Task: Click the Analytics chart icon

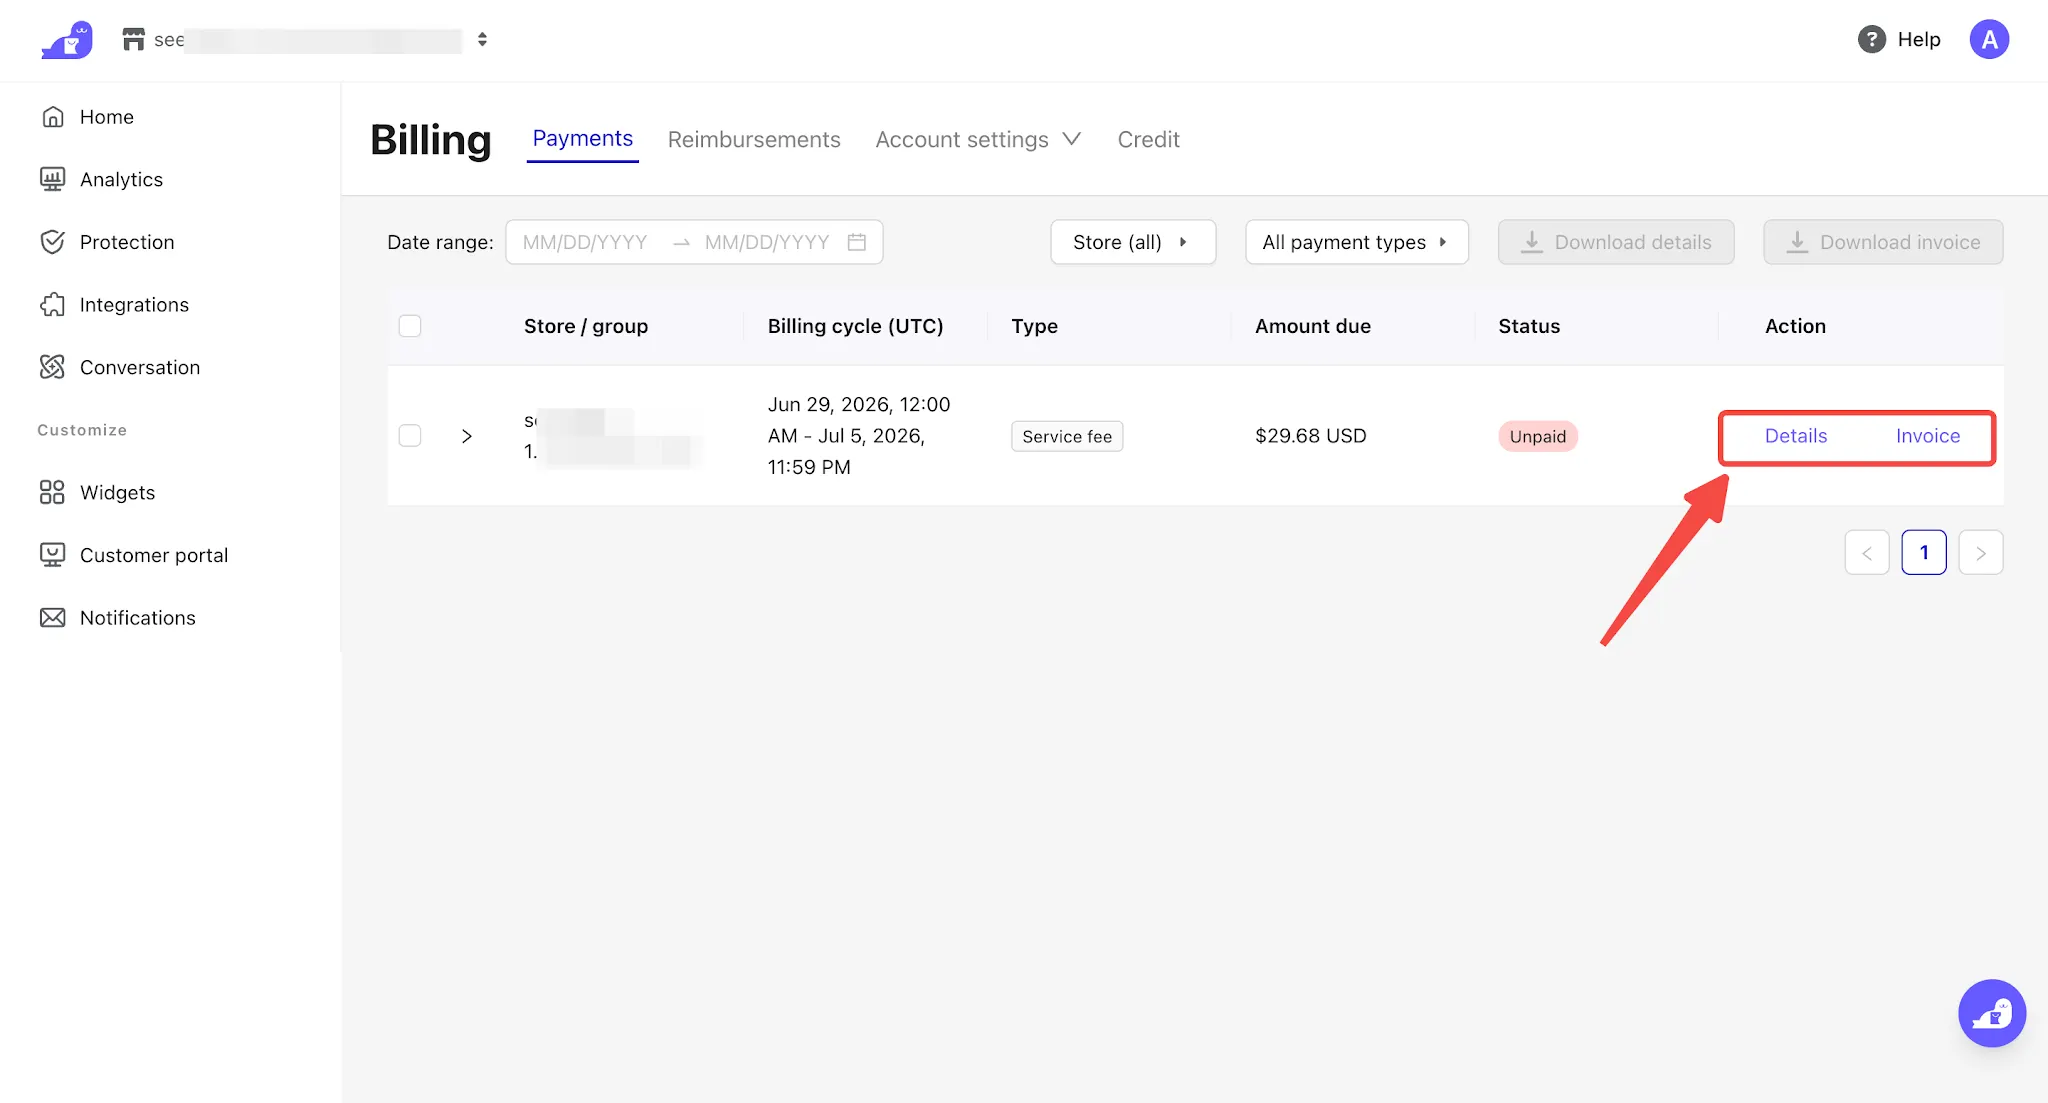Action: click(x=53, y=179)
